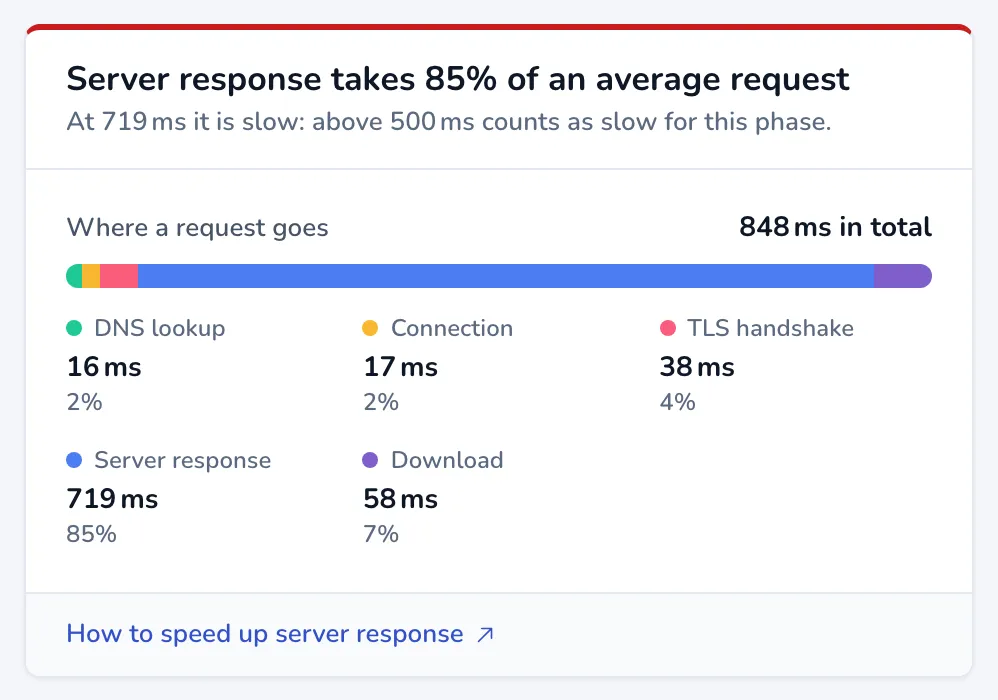Click the 'TLS handshake' label
This screenshot has width=998, height=700.
771,328
